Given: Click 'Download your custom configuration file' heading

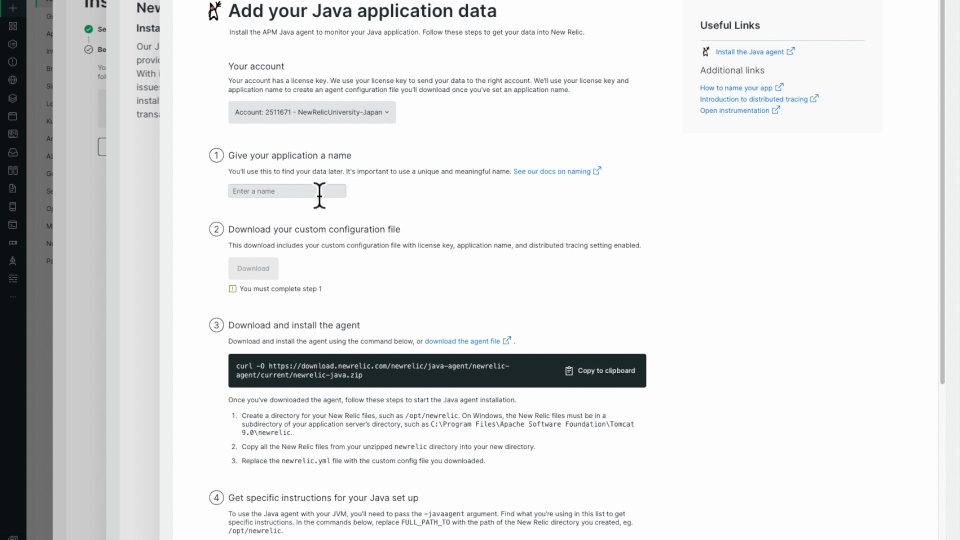Looking at the screenshot, I should tap(314, 229).
